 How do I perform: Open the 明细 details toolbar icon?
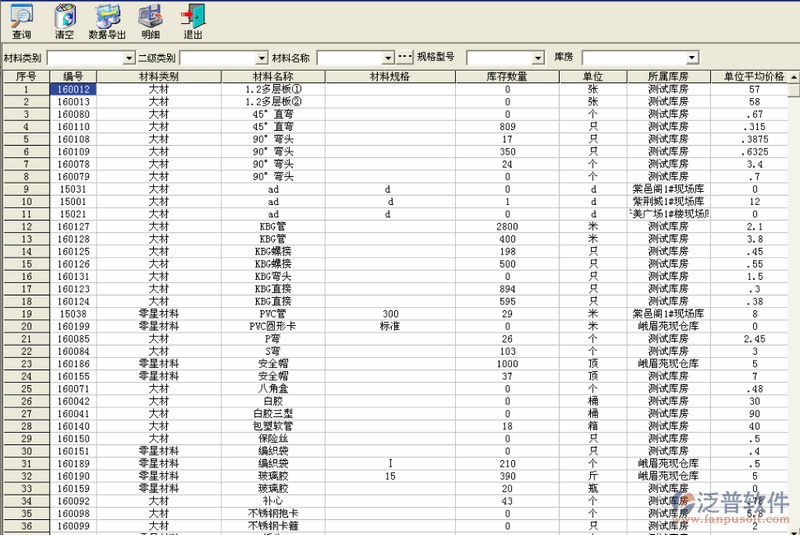tap(151, 21)
